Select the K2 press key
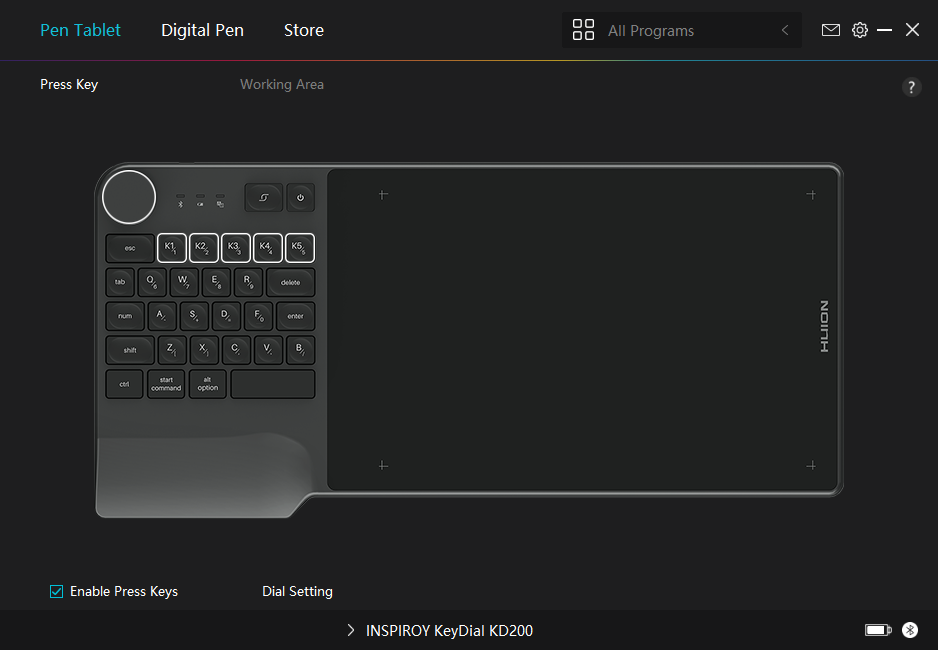The image size is (938, 650). click(203, 248)
